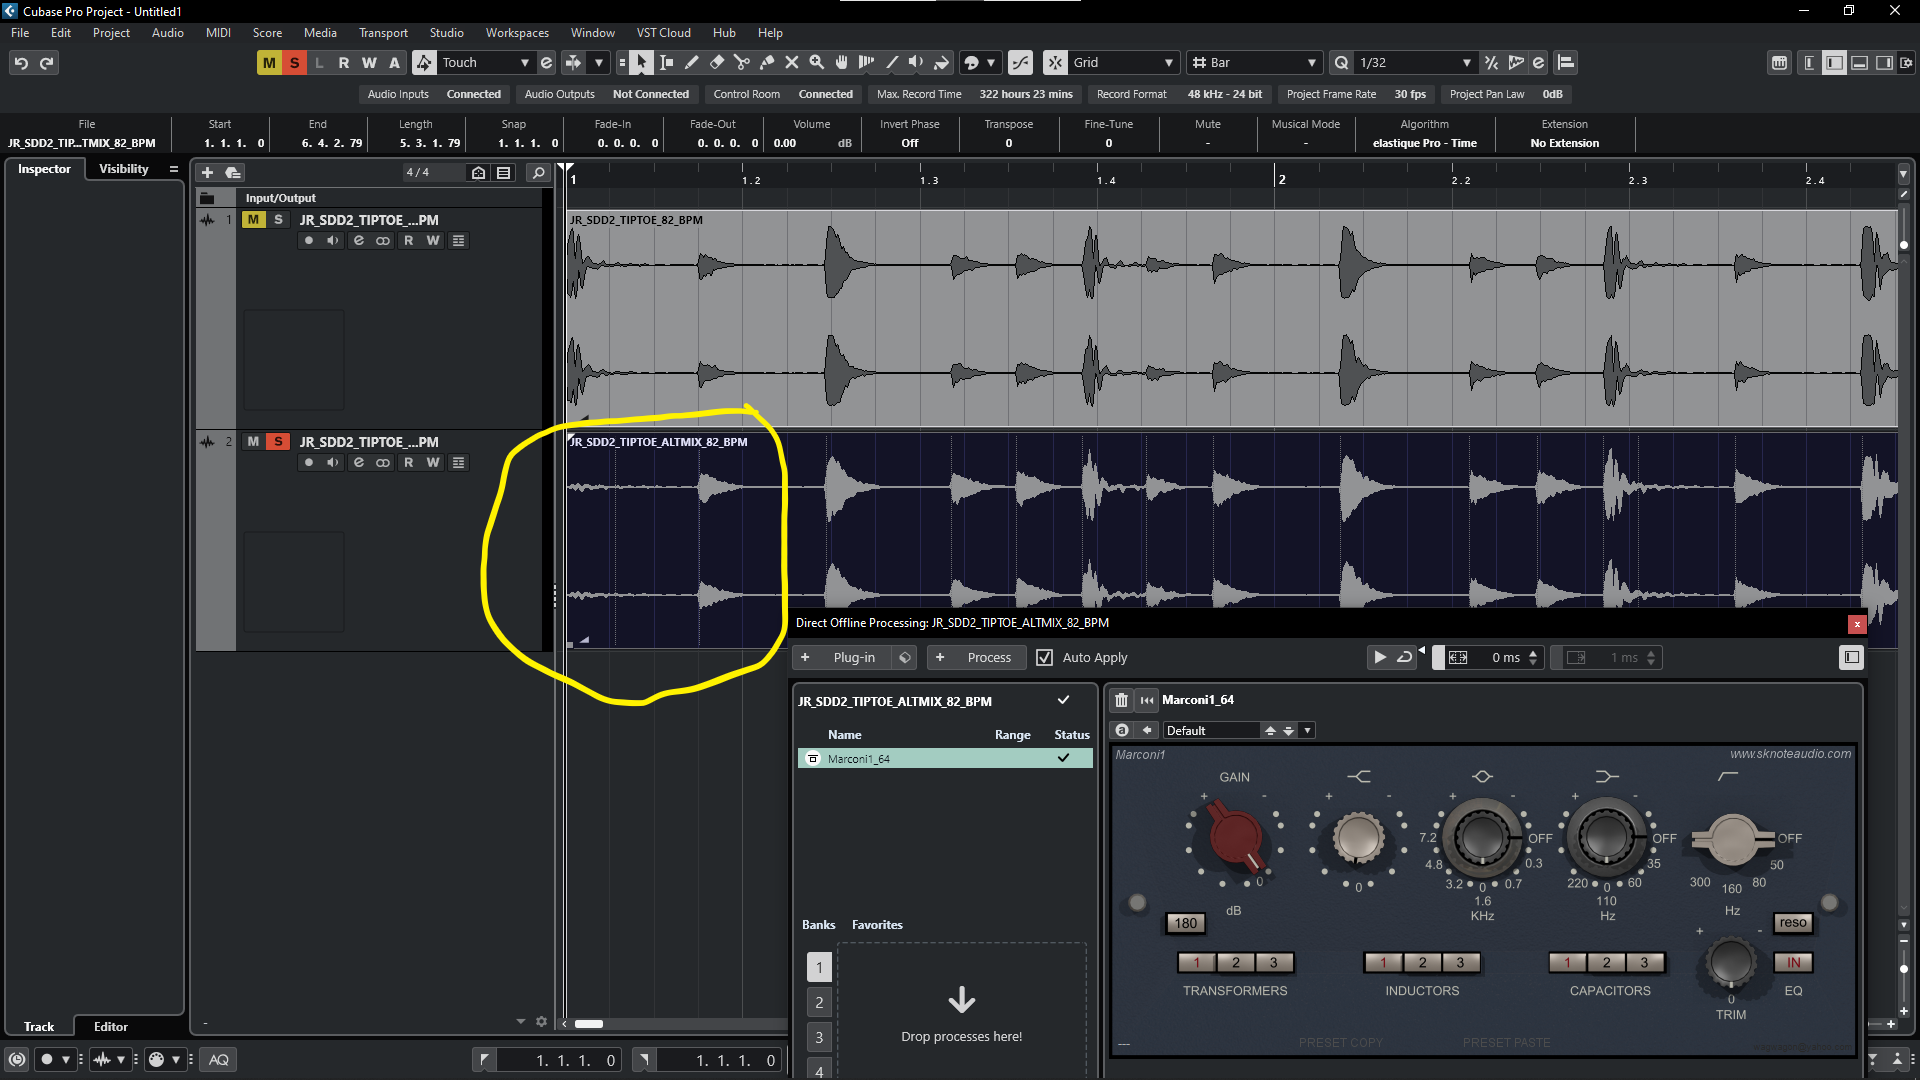Open the 1/32 quantize preset dropdown

1467,63
